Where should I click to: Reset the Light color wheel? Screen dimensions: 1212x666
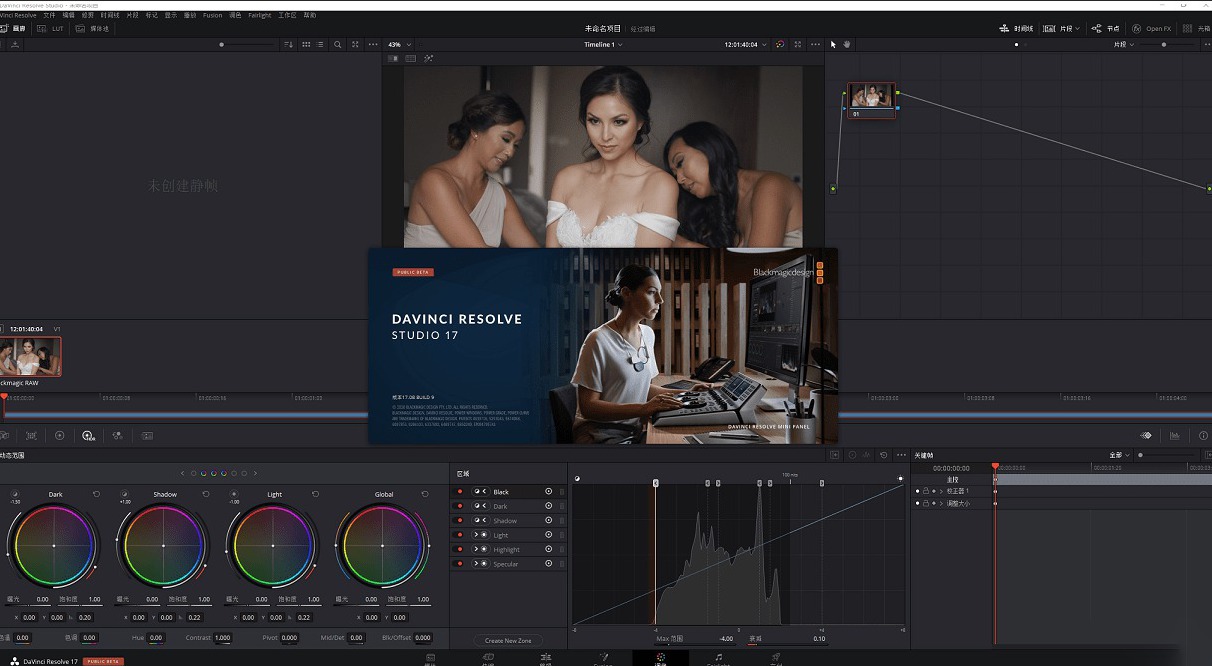315,494
